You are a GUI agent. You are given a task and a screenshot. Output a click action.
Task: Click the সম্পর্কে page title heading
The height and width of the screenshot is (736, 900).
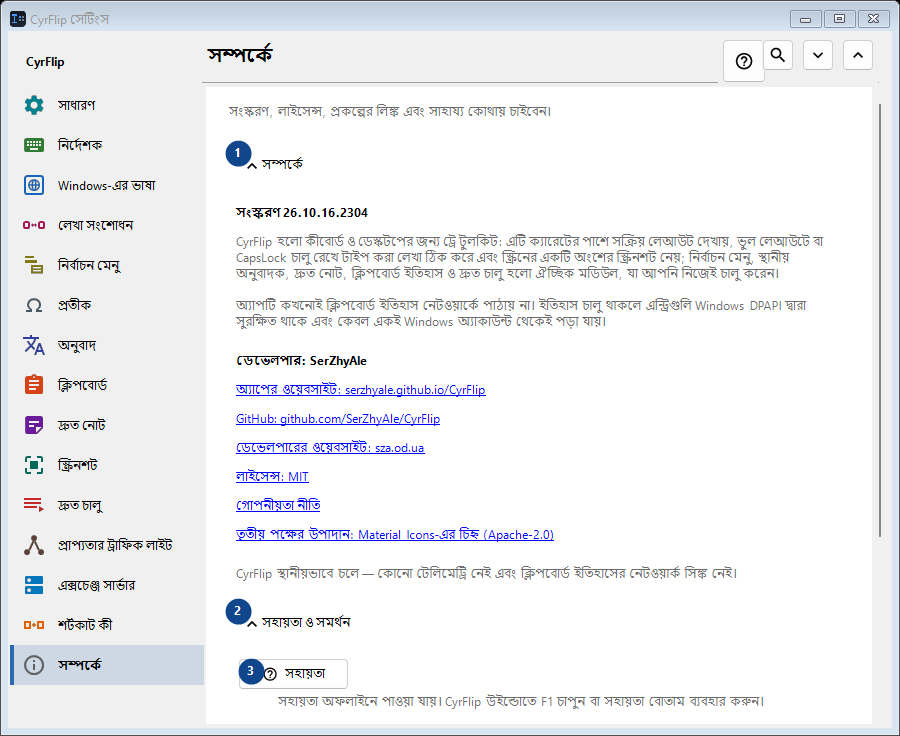click(240, 55)
